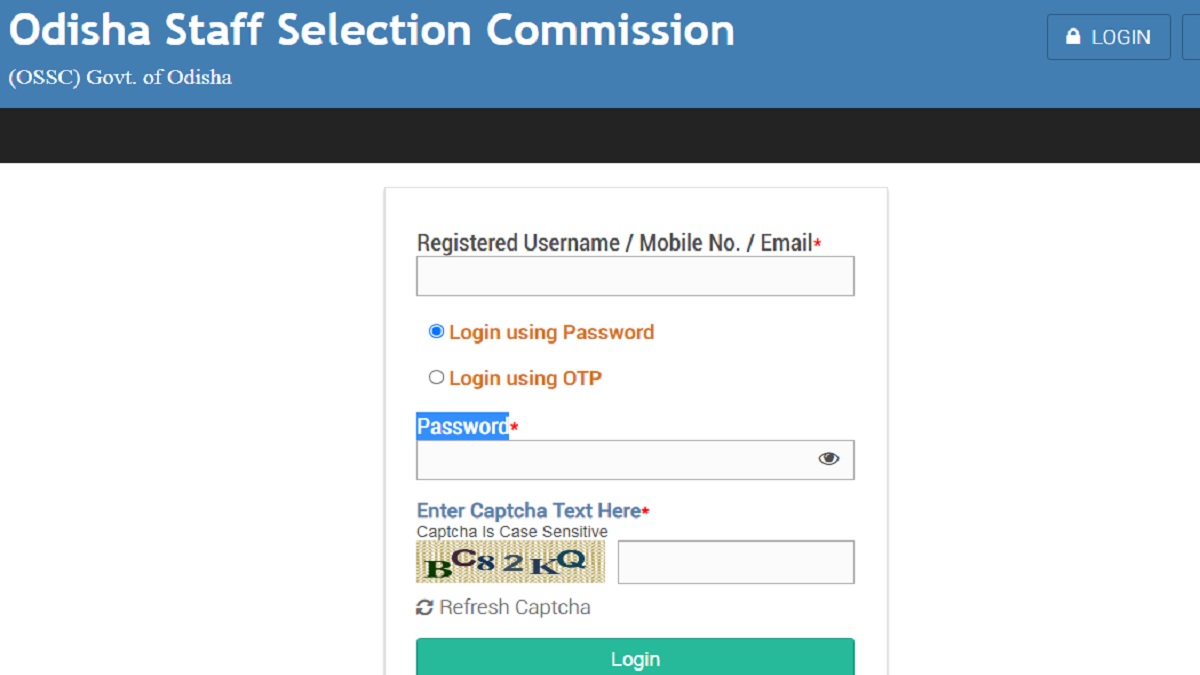This screenshot has height=675, width=1200.
Task: Click the Refresh Captcha text link
Action: [515, 607]
